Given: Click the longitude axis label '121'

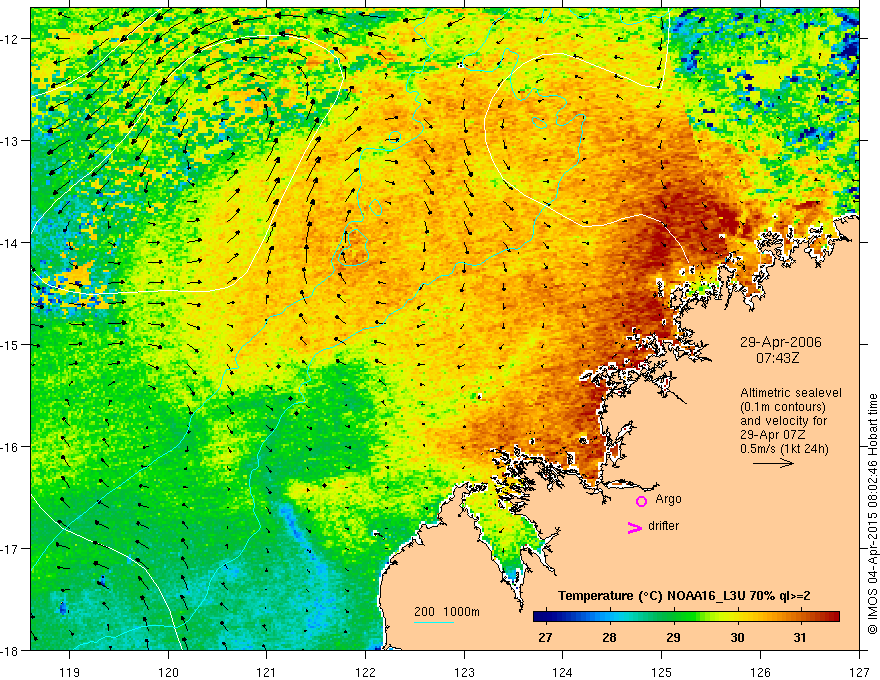Looking at the screenshot, I should [267, 672].
